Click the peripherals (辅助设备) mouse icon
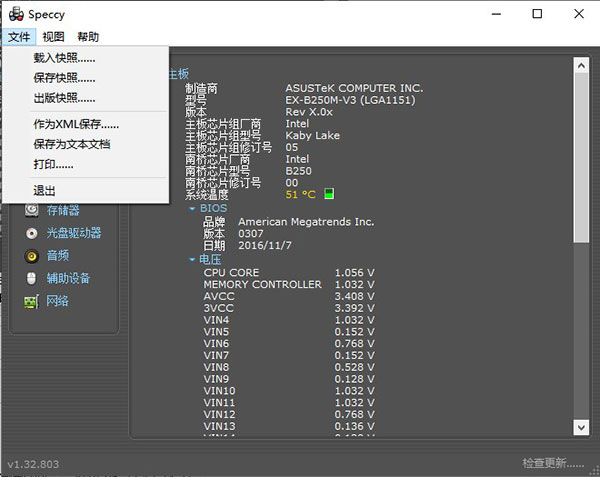The width and height of the screenshot is (600, 477). [31, 278]
